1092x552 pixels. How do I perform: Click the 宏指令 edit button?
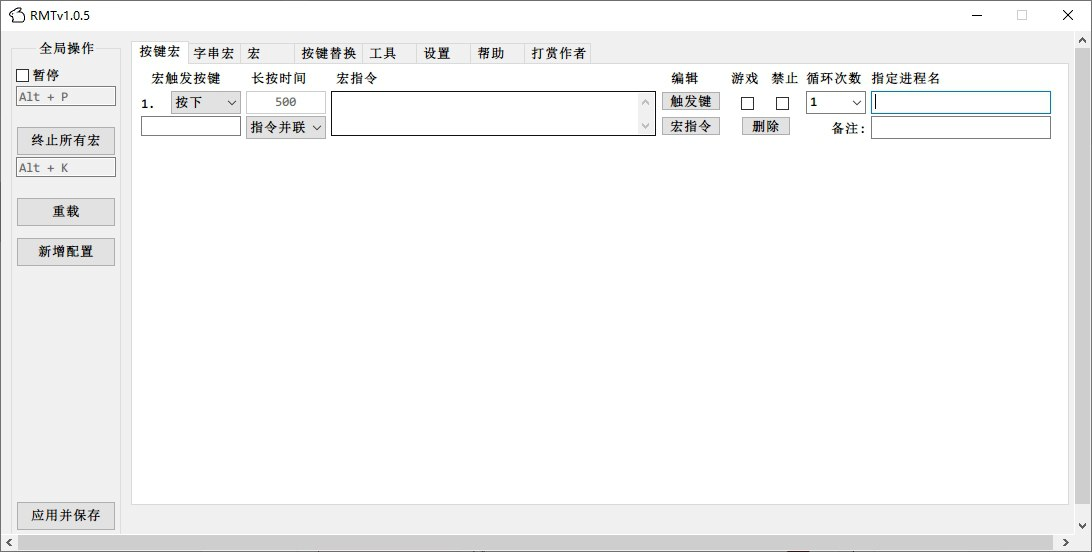pos(691,127)
